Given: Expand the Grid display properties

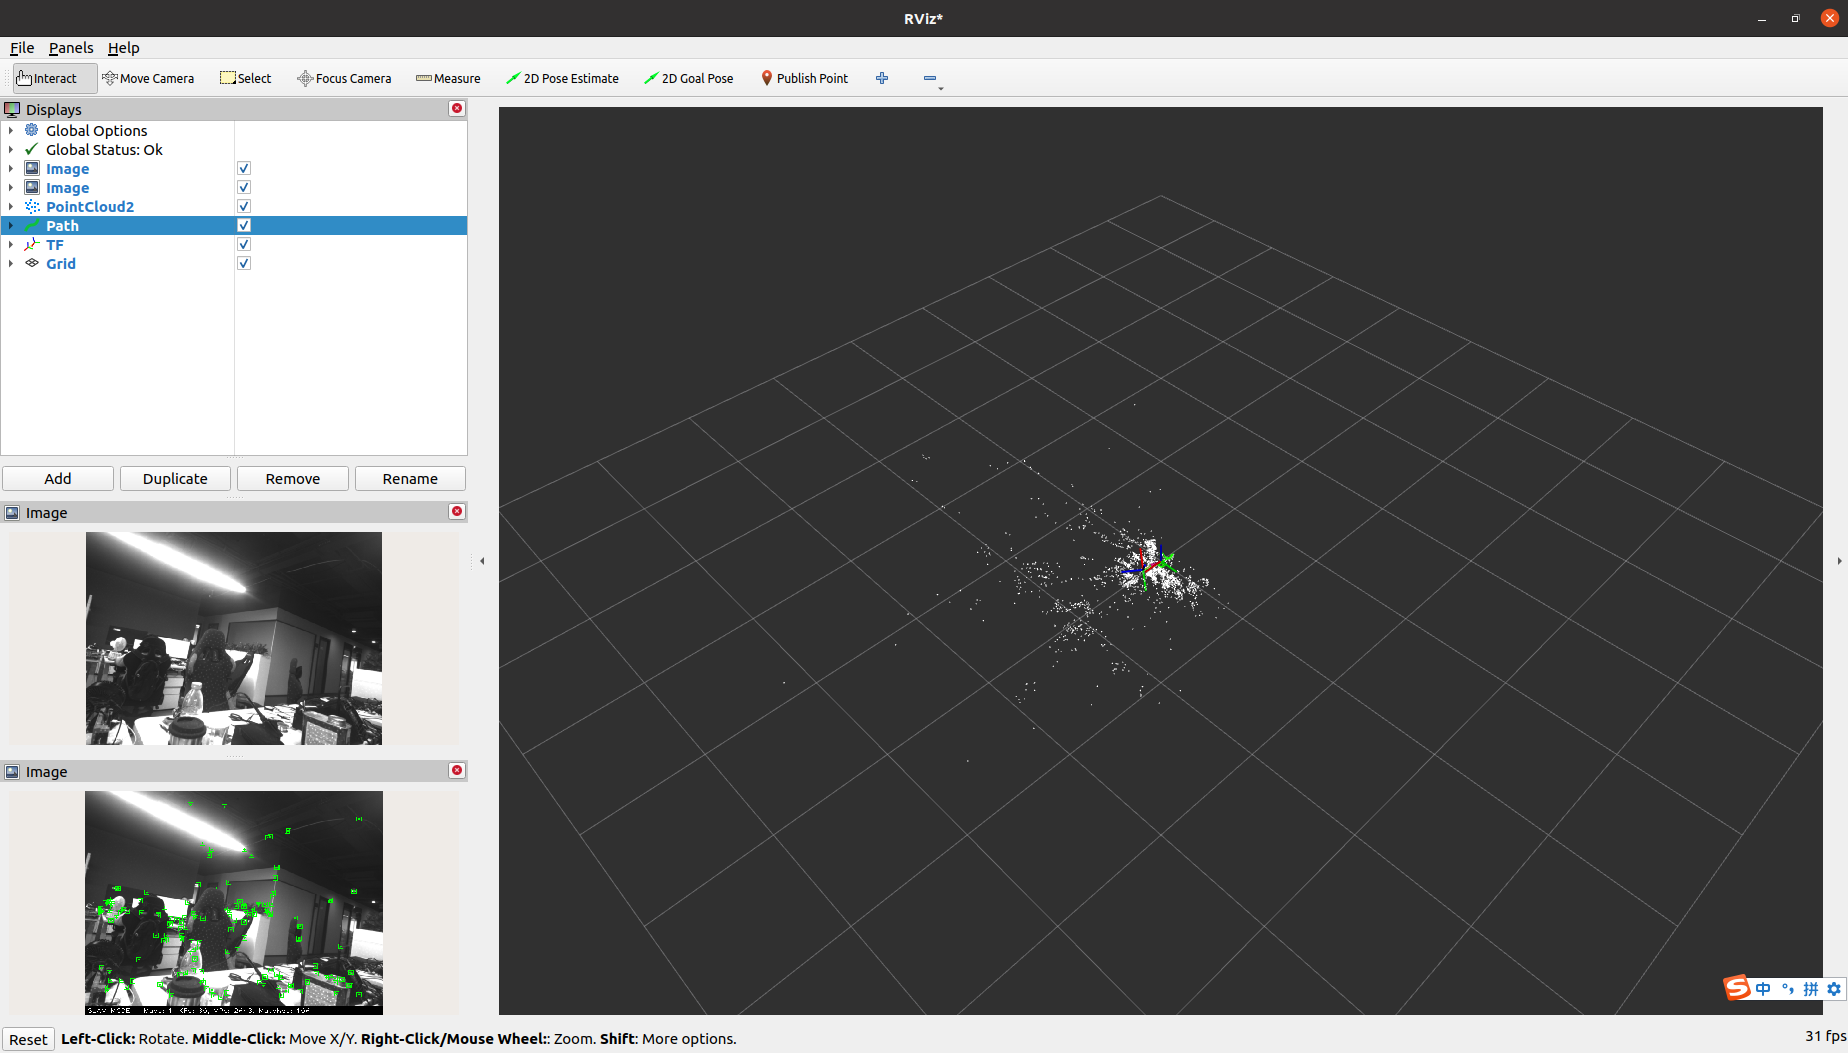Looking at the screenshot, I should point(11,263).
